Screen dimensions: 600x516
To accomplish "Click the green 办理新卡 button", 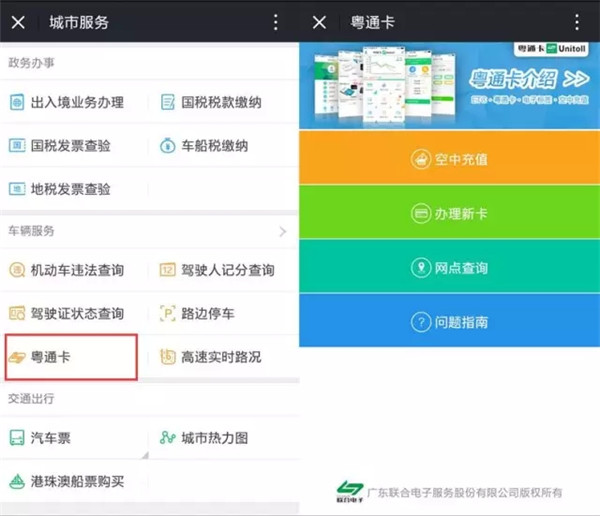I will (x=450, y=212).
